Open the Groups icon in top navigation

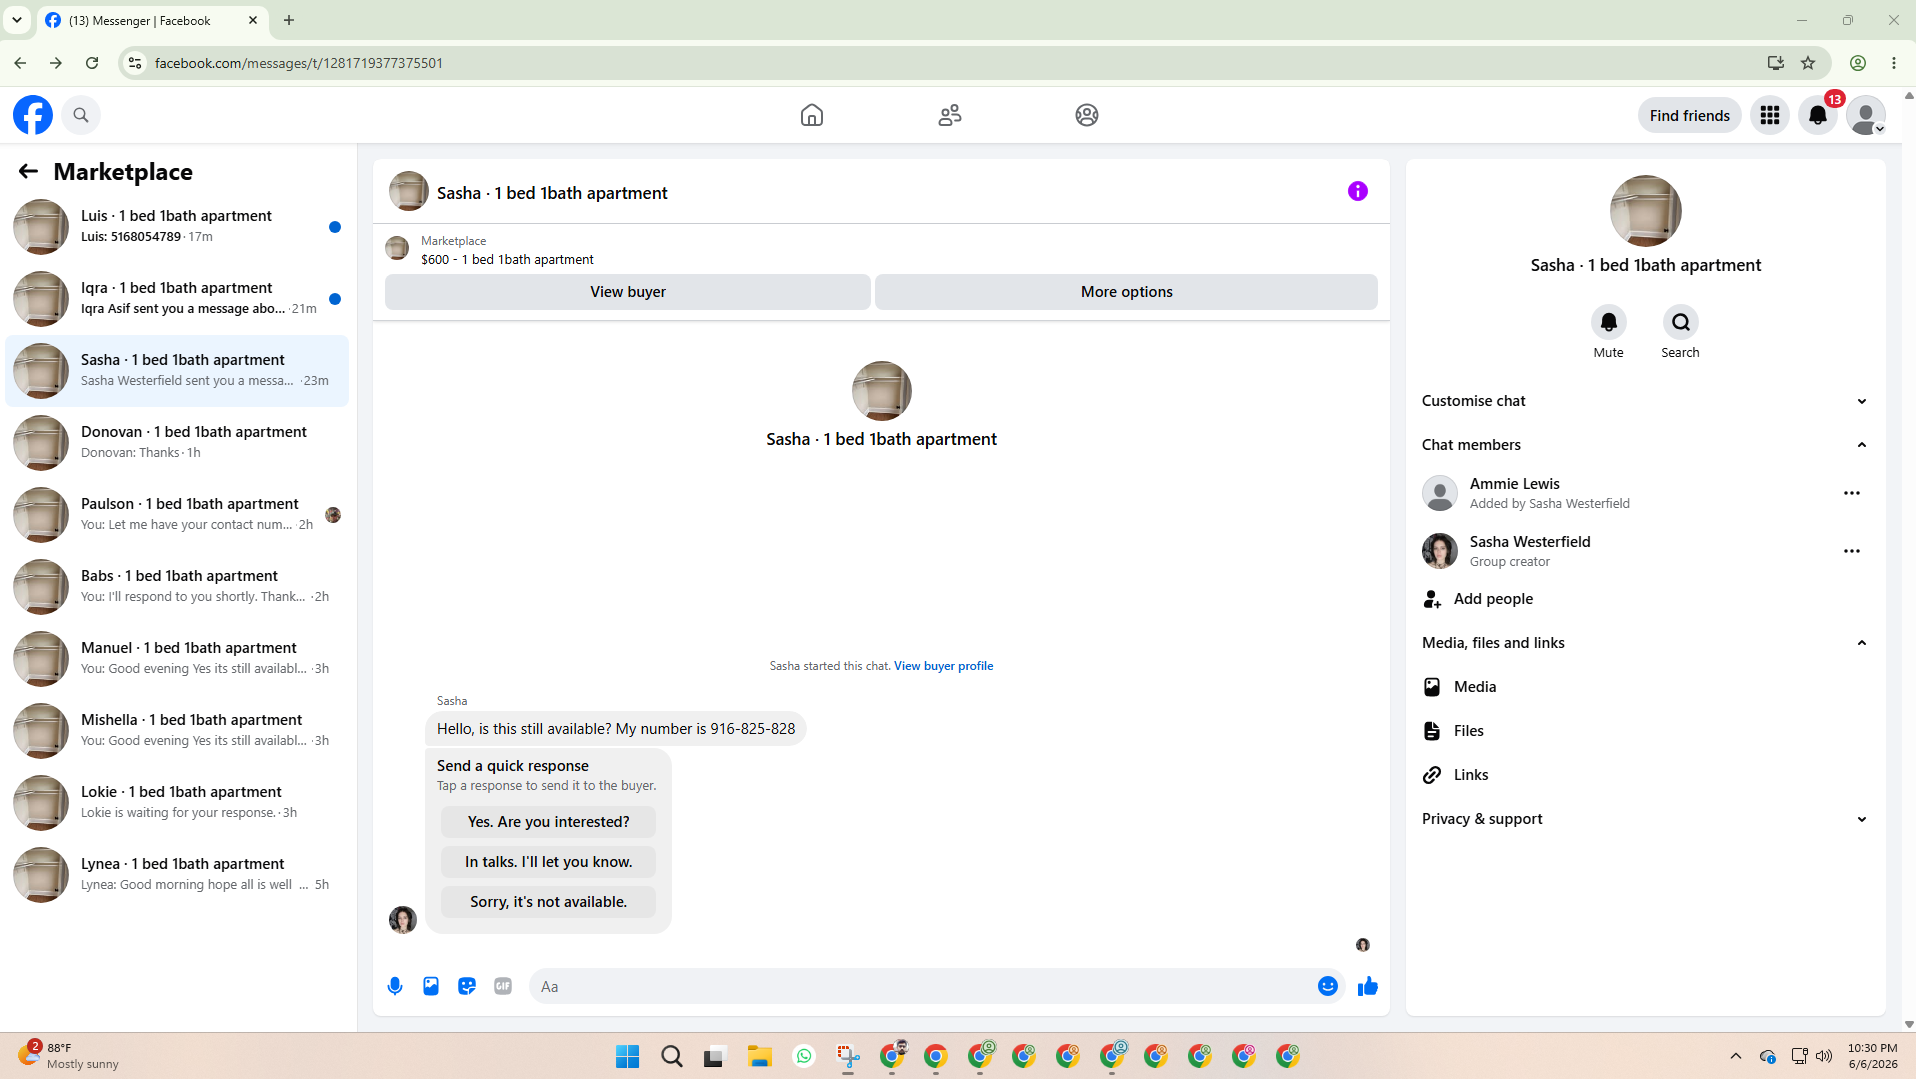pyautogui.click(x=1087, y=115)
